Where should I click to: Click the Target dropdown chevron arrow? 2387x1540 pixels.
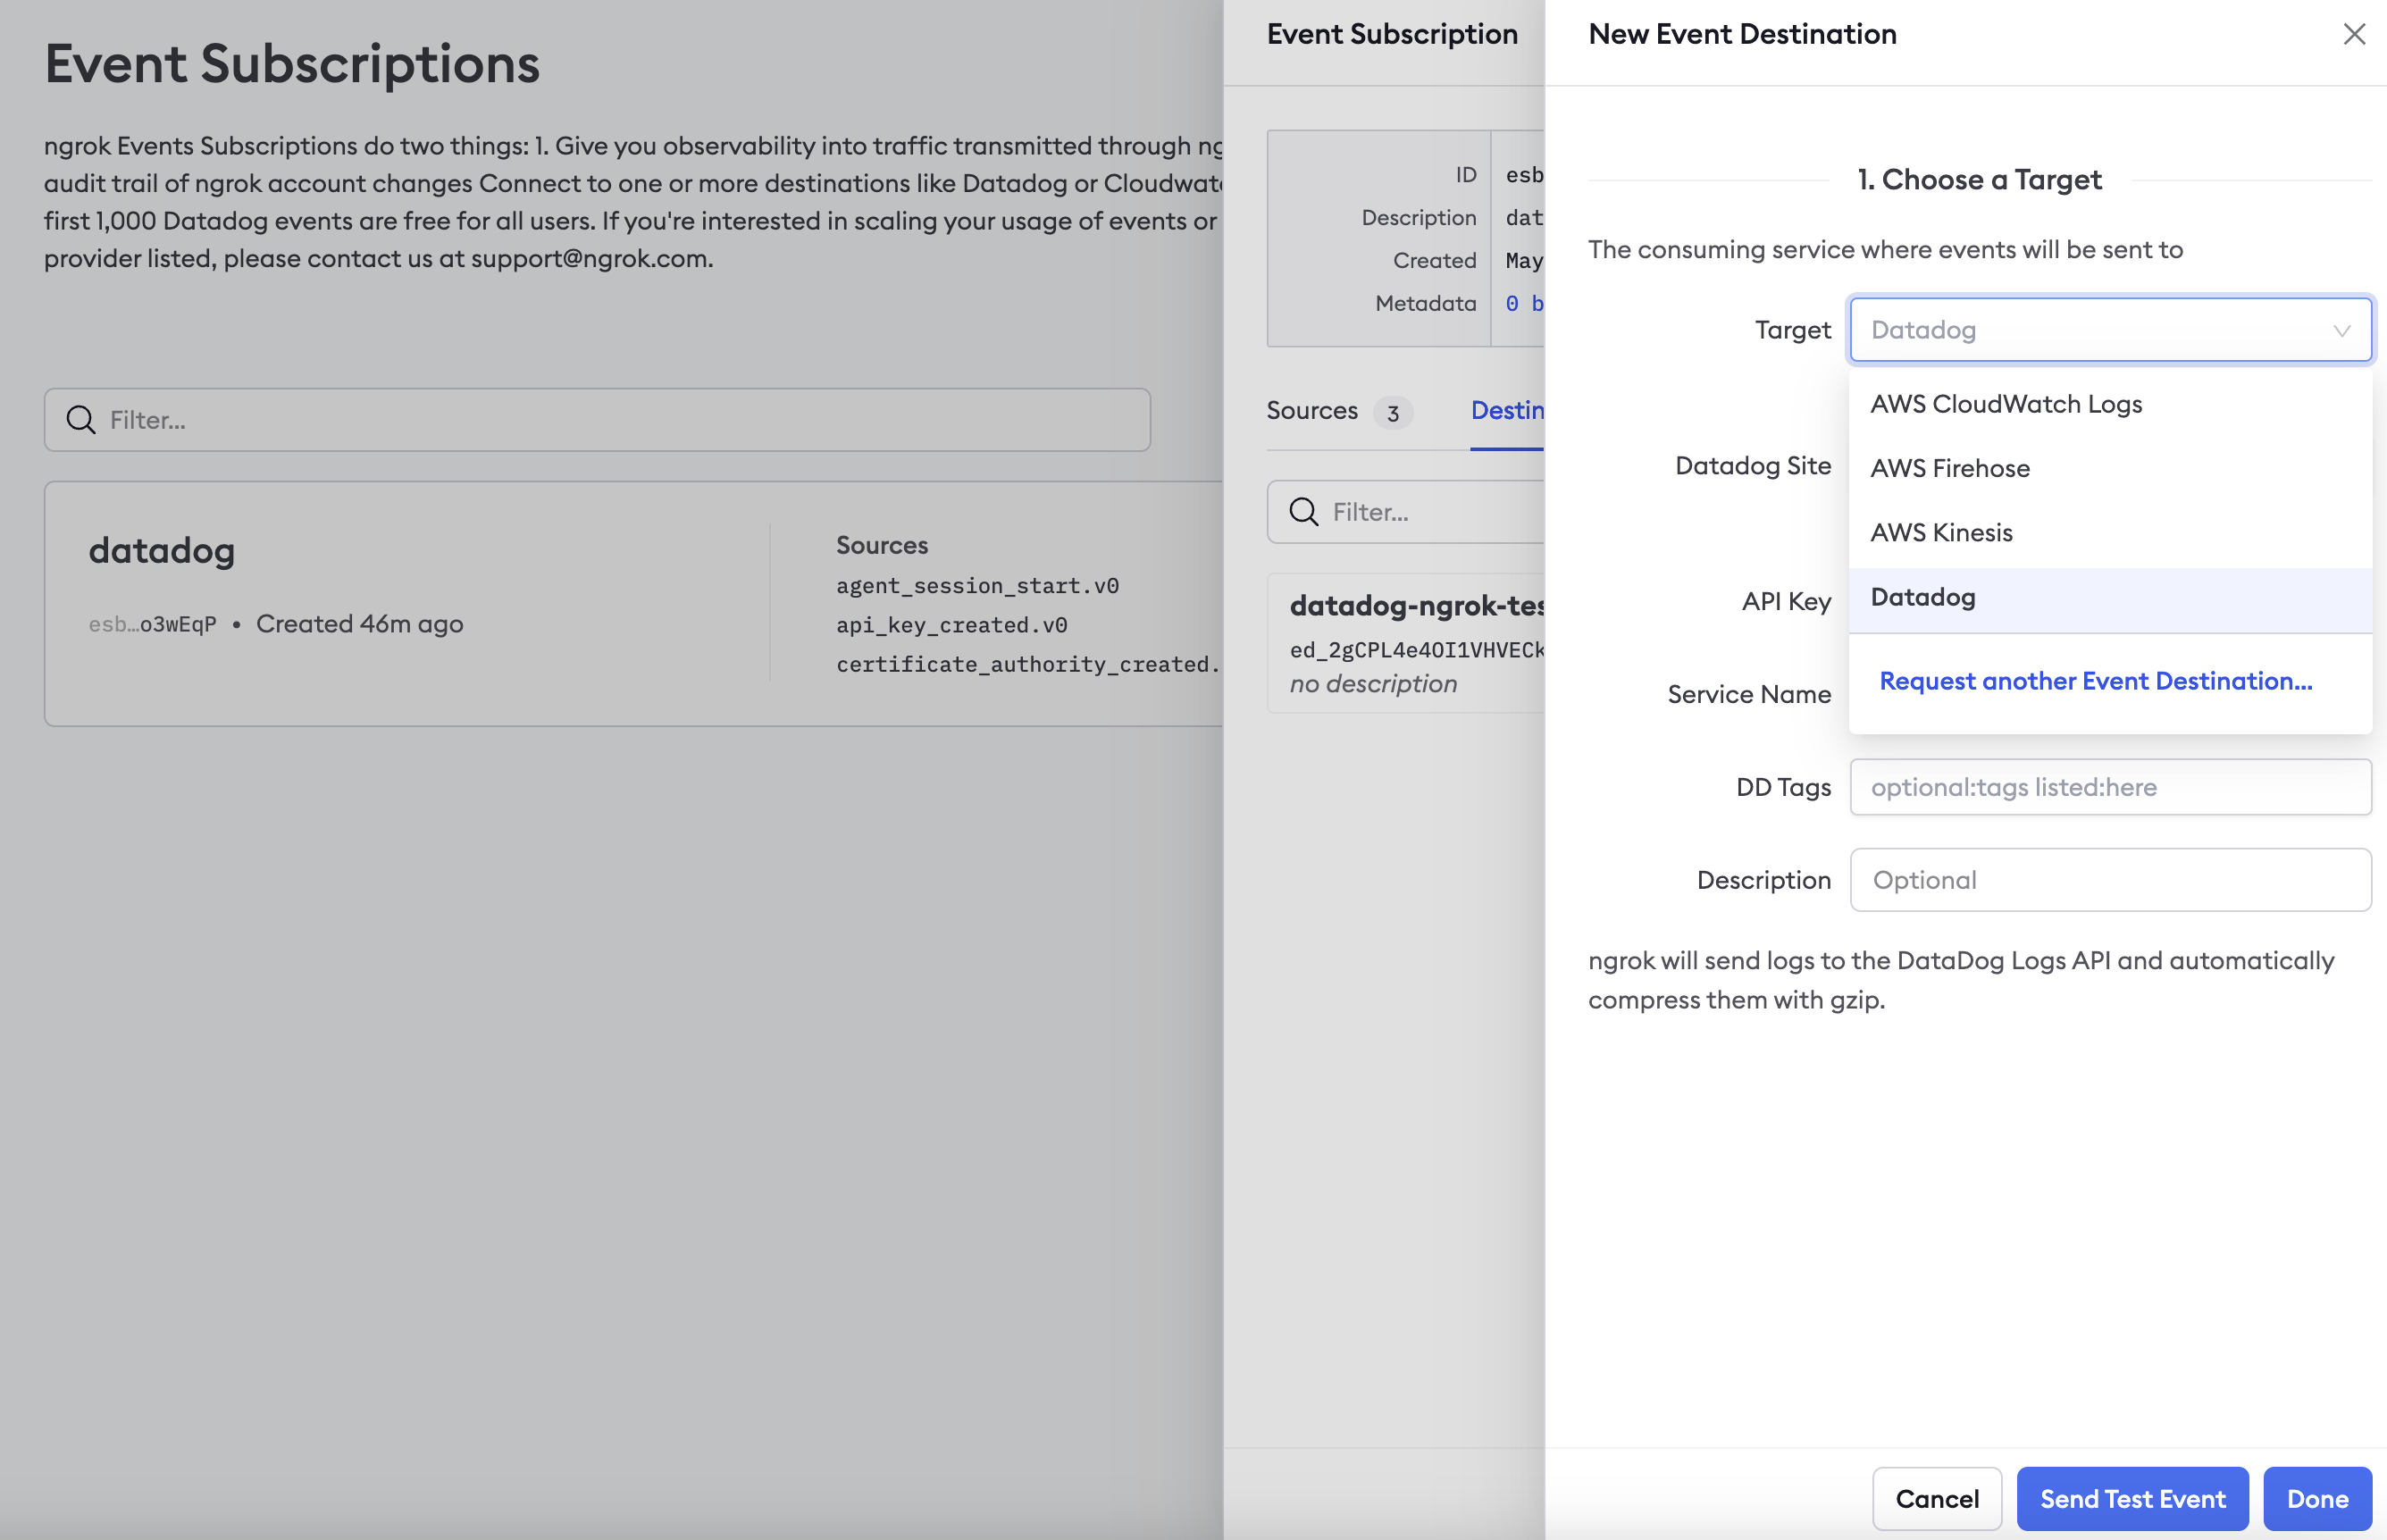(2340, 331)
